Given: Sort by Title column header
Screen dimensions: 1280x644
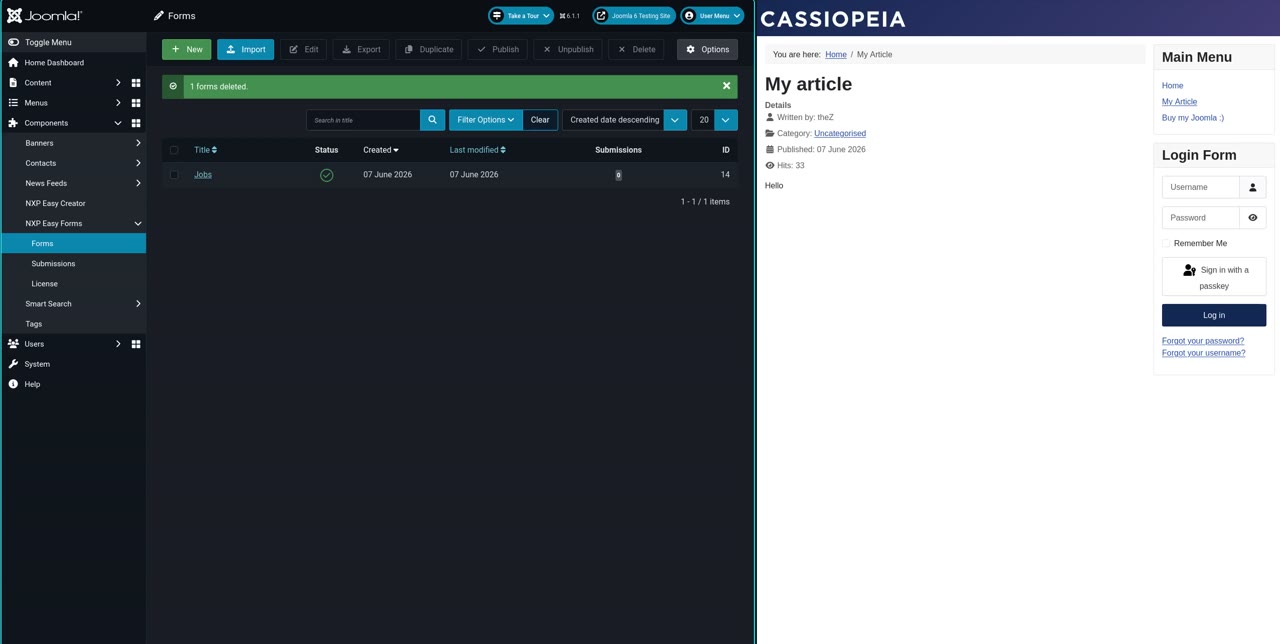Looking at the screenshot, I should 205,150.
